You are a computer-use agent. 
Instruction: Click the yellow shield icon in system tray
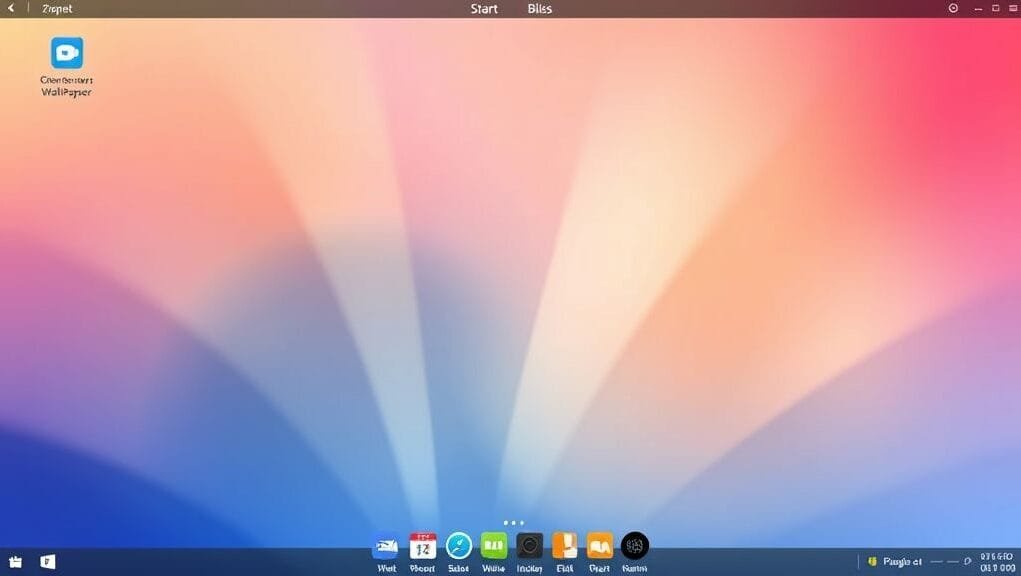873,561
